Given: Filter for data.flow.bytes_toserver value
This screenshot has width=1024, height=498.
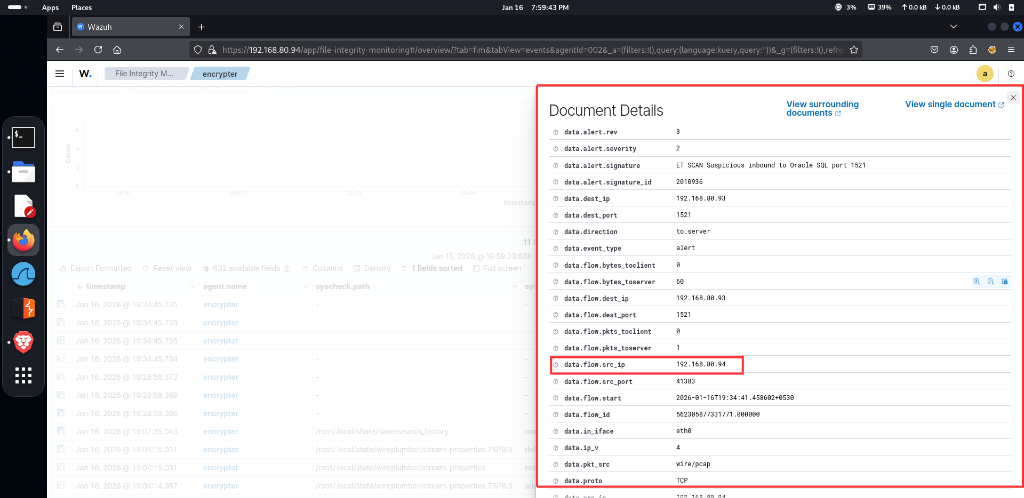Looking at the screenshot, I should (x=977, y=281).
